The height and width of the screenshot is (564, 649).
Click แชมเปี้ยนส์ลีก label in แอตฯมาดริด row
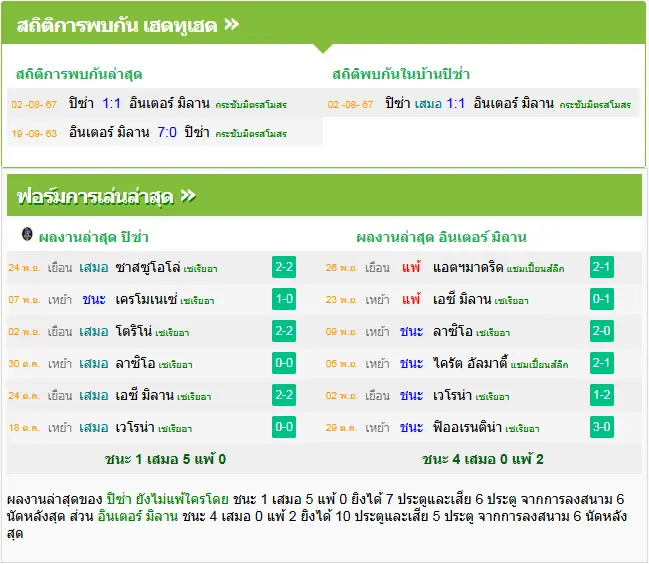535,269
